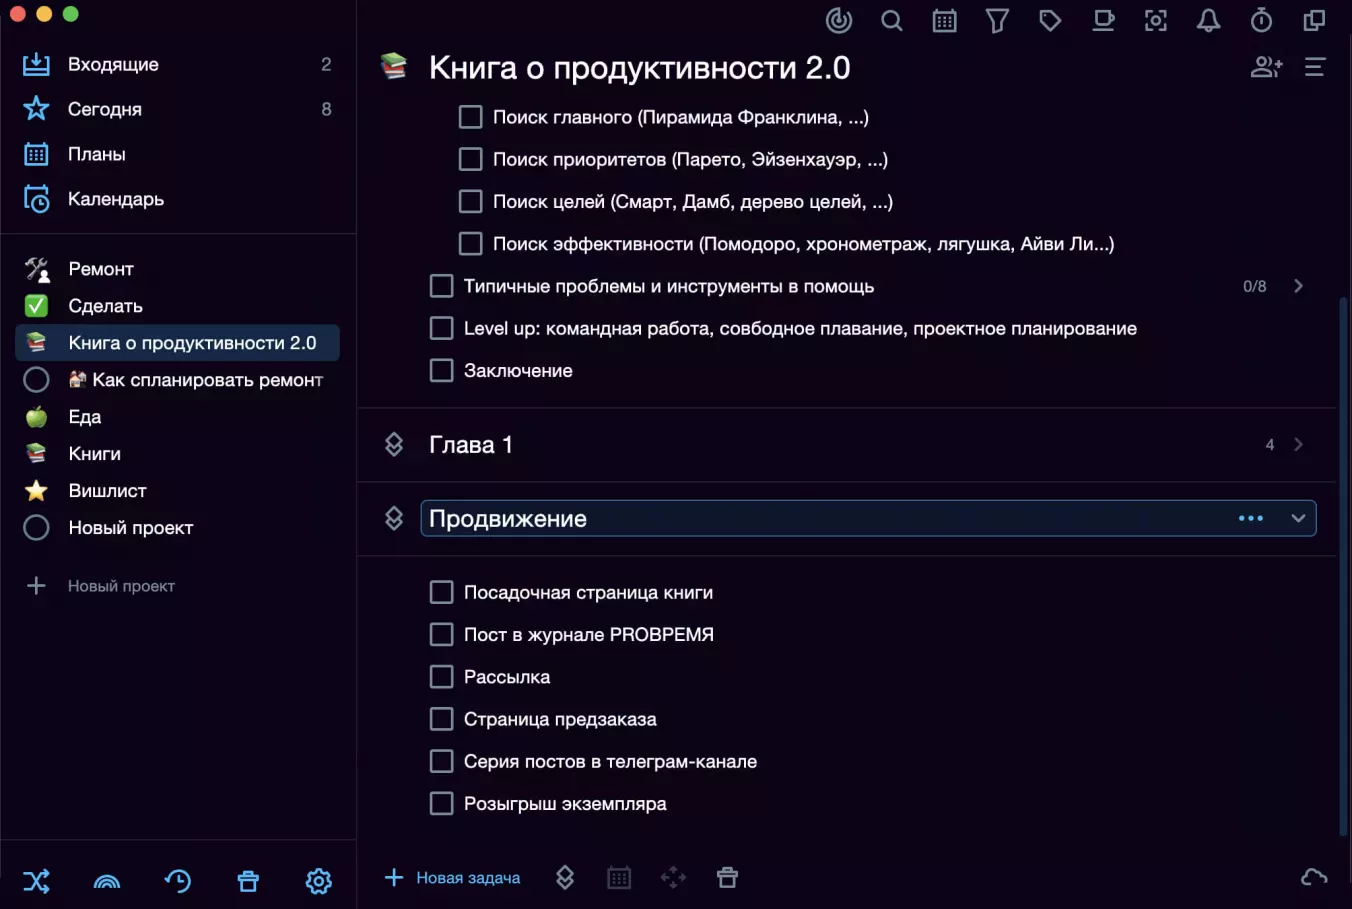Click Серия постов в телеграм-канале task text
1352x909 pixels.
point(610,761)
